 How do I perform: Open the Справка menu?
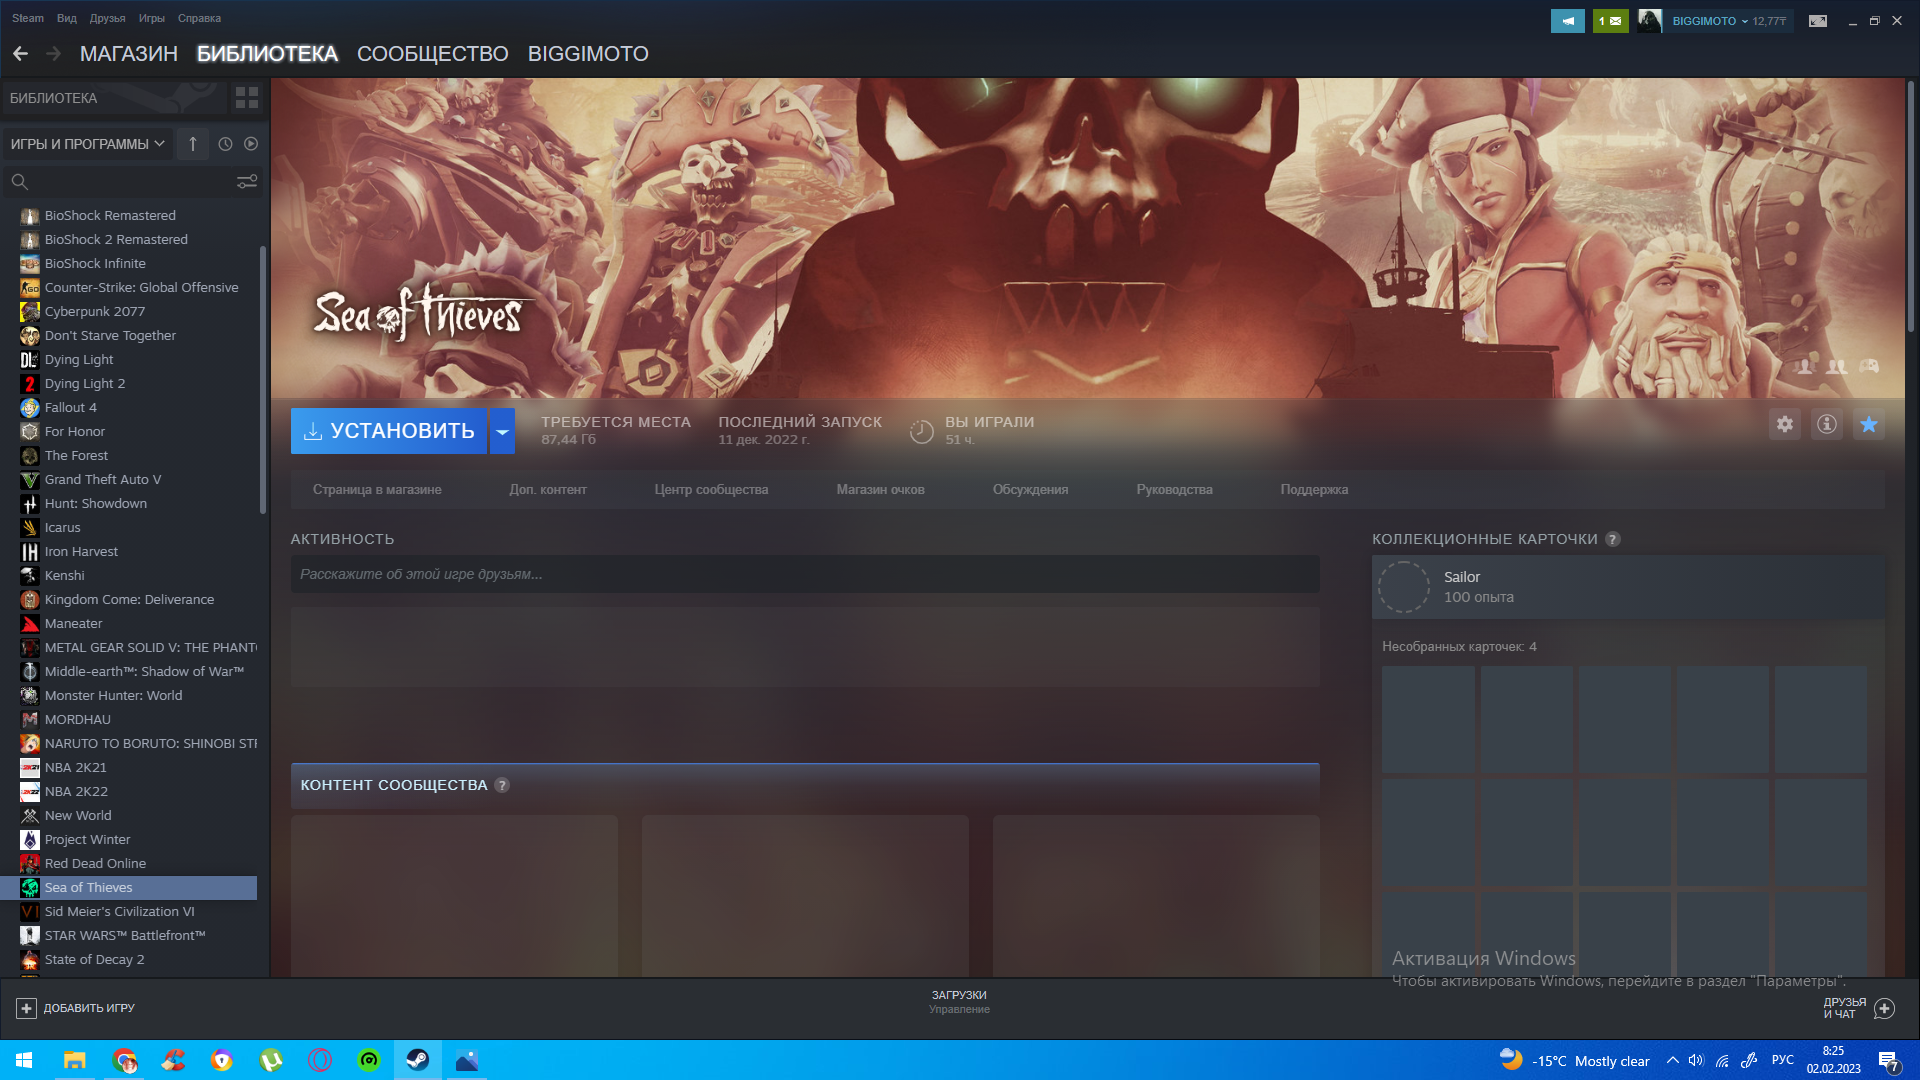click(x=200, y=18)
